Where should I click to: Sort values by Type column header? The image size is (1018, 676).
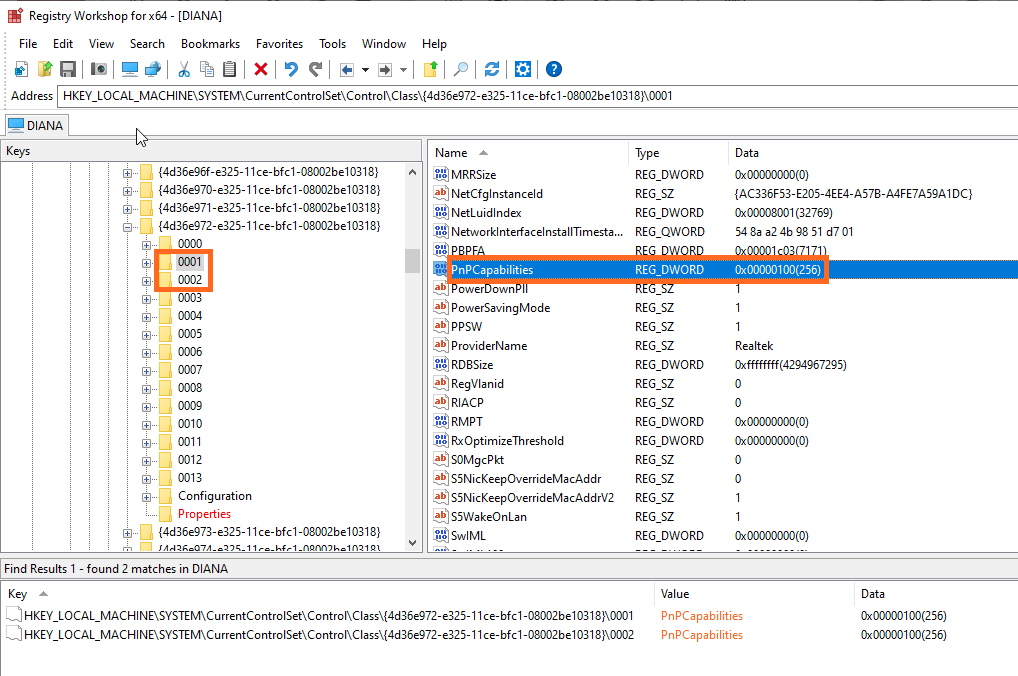pos(678,153)
